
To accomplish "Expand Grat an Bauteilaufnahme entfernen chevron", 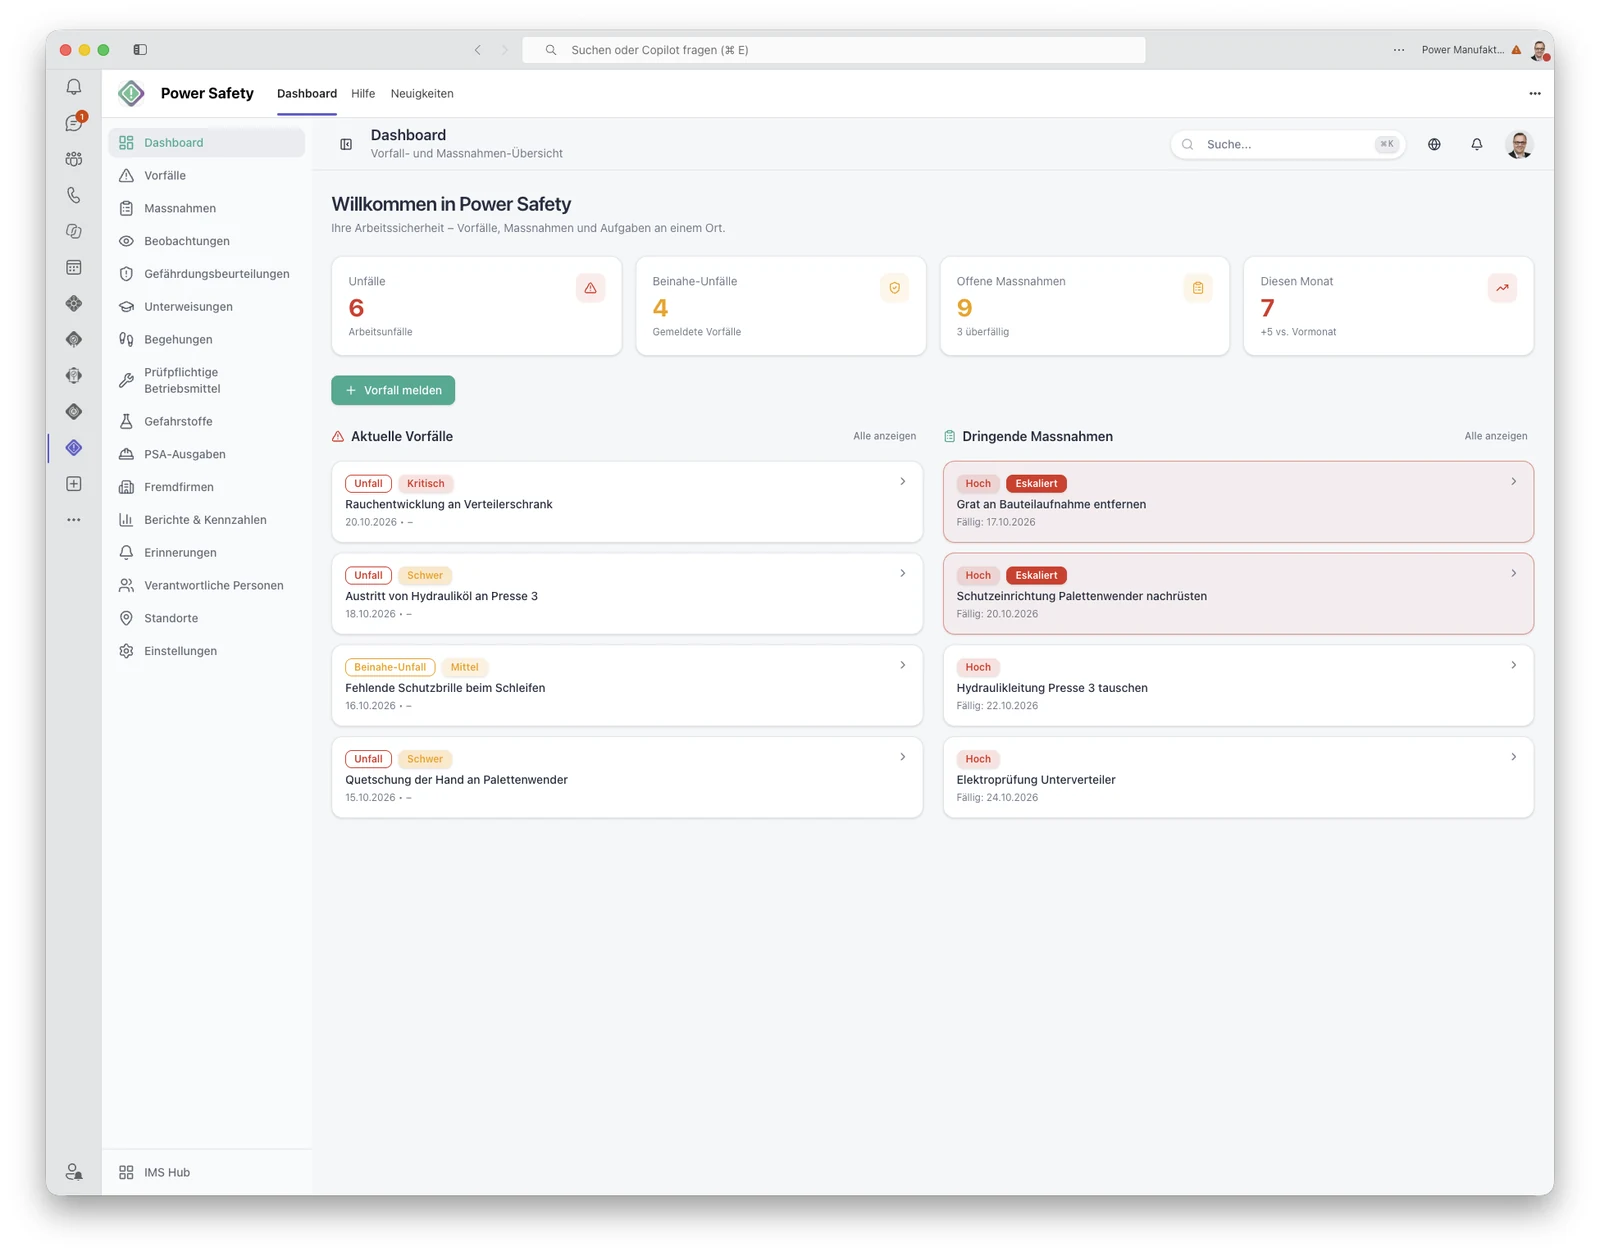I will tap(1514, 481).
